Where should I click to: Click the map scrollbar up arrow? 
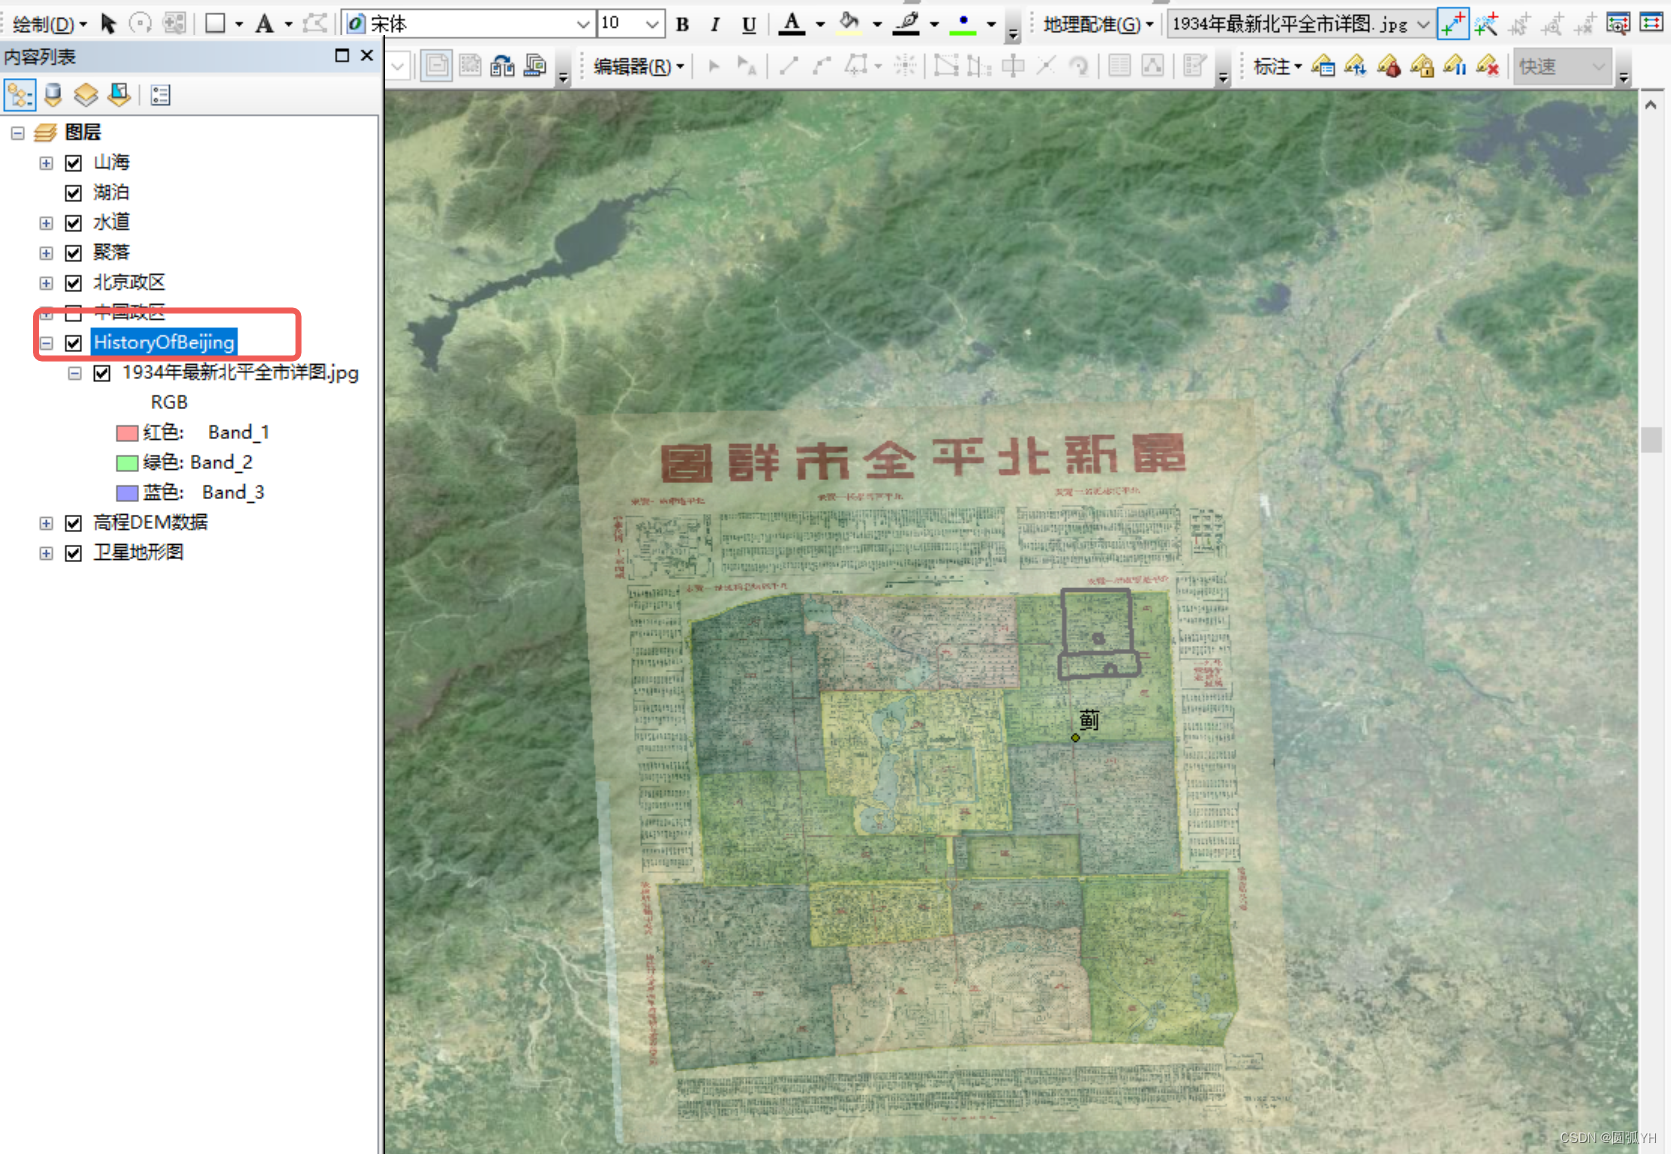[1651, 104]
